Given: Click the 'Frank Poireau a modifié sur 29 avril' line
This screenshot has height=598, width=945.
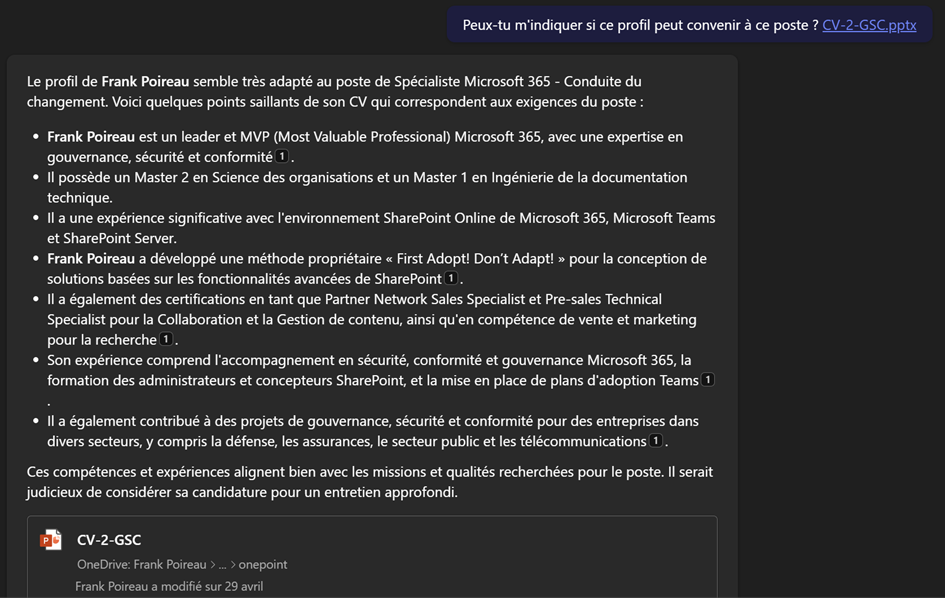Looking at the screenshot, I should coord(169,586).
